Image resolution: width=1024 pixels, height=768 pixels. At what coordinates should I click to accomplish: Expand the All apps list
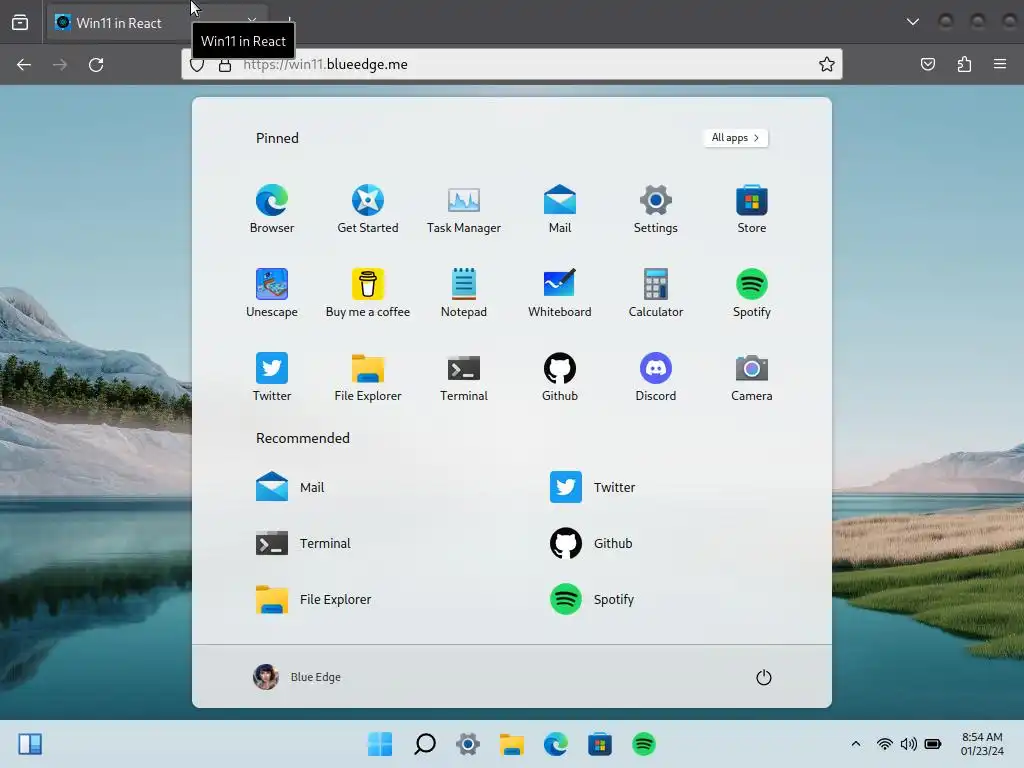coord(736,138)
